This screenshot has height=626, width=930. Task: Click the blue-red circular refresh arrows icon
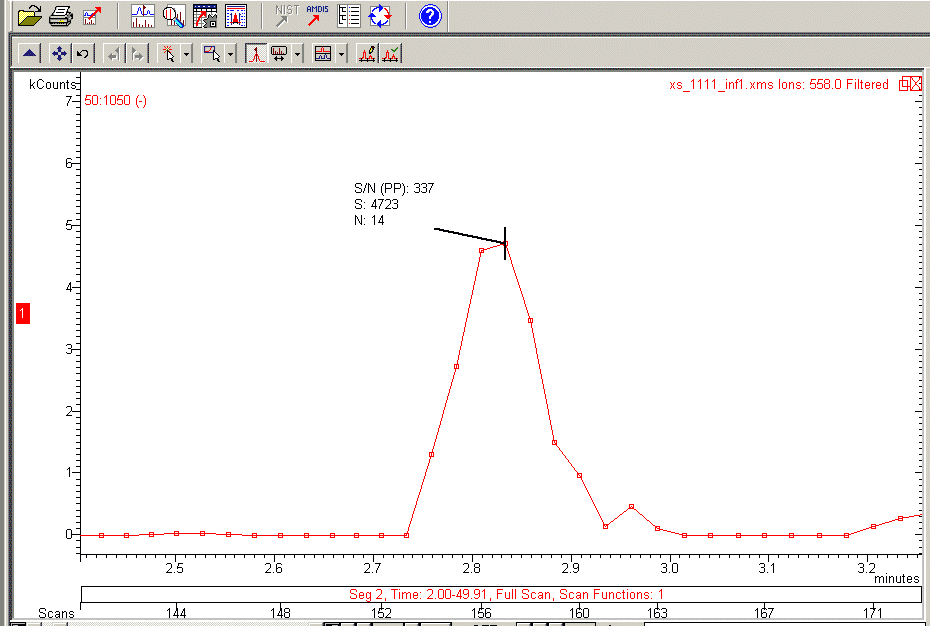(380, 16)
